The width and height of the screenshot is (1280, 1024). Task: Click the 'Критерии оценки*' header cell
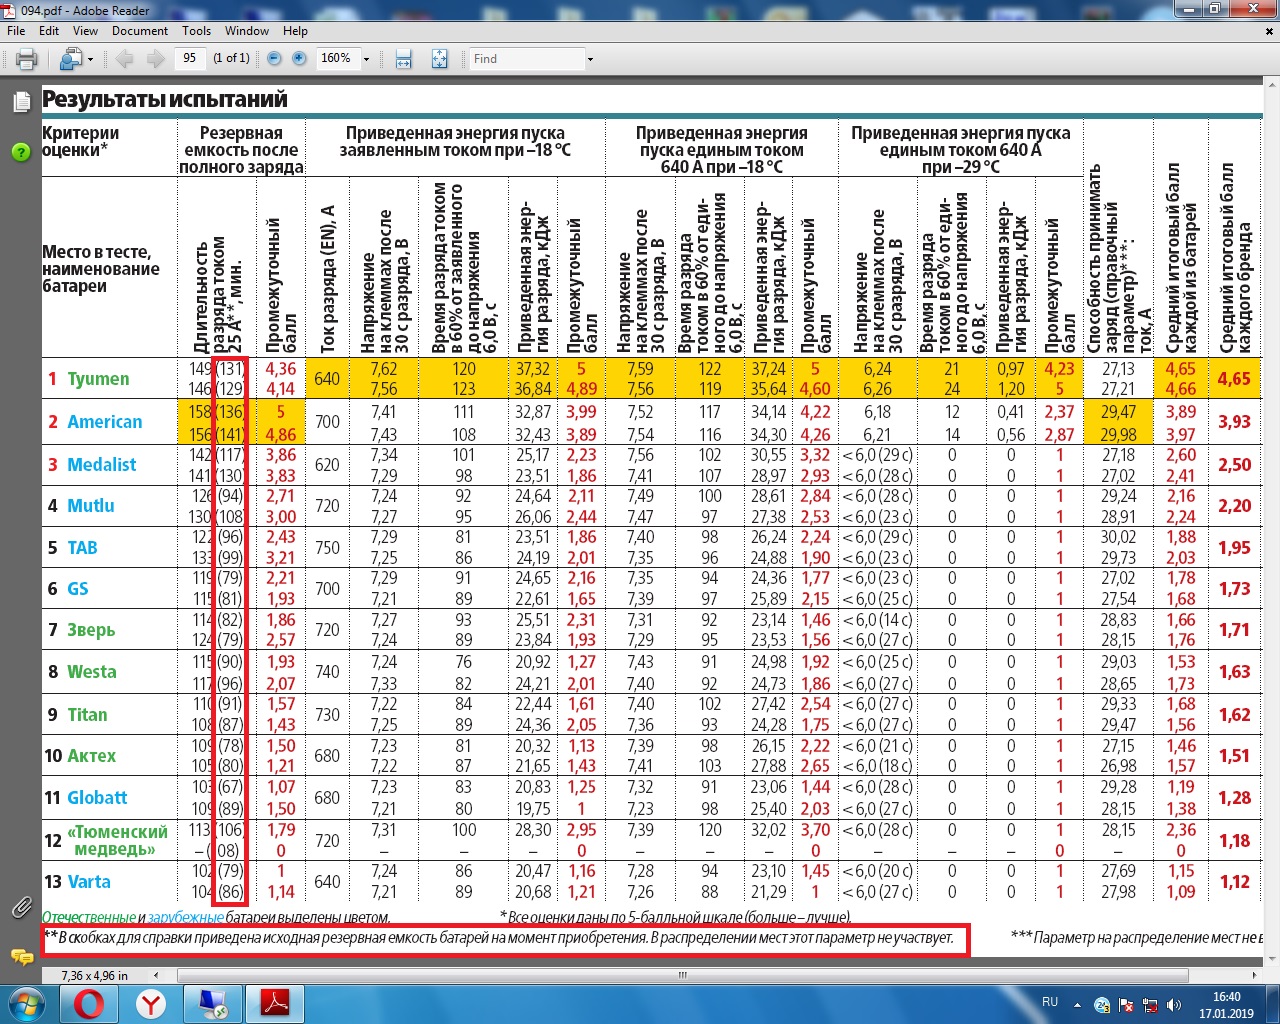coord(80,141)
